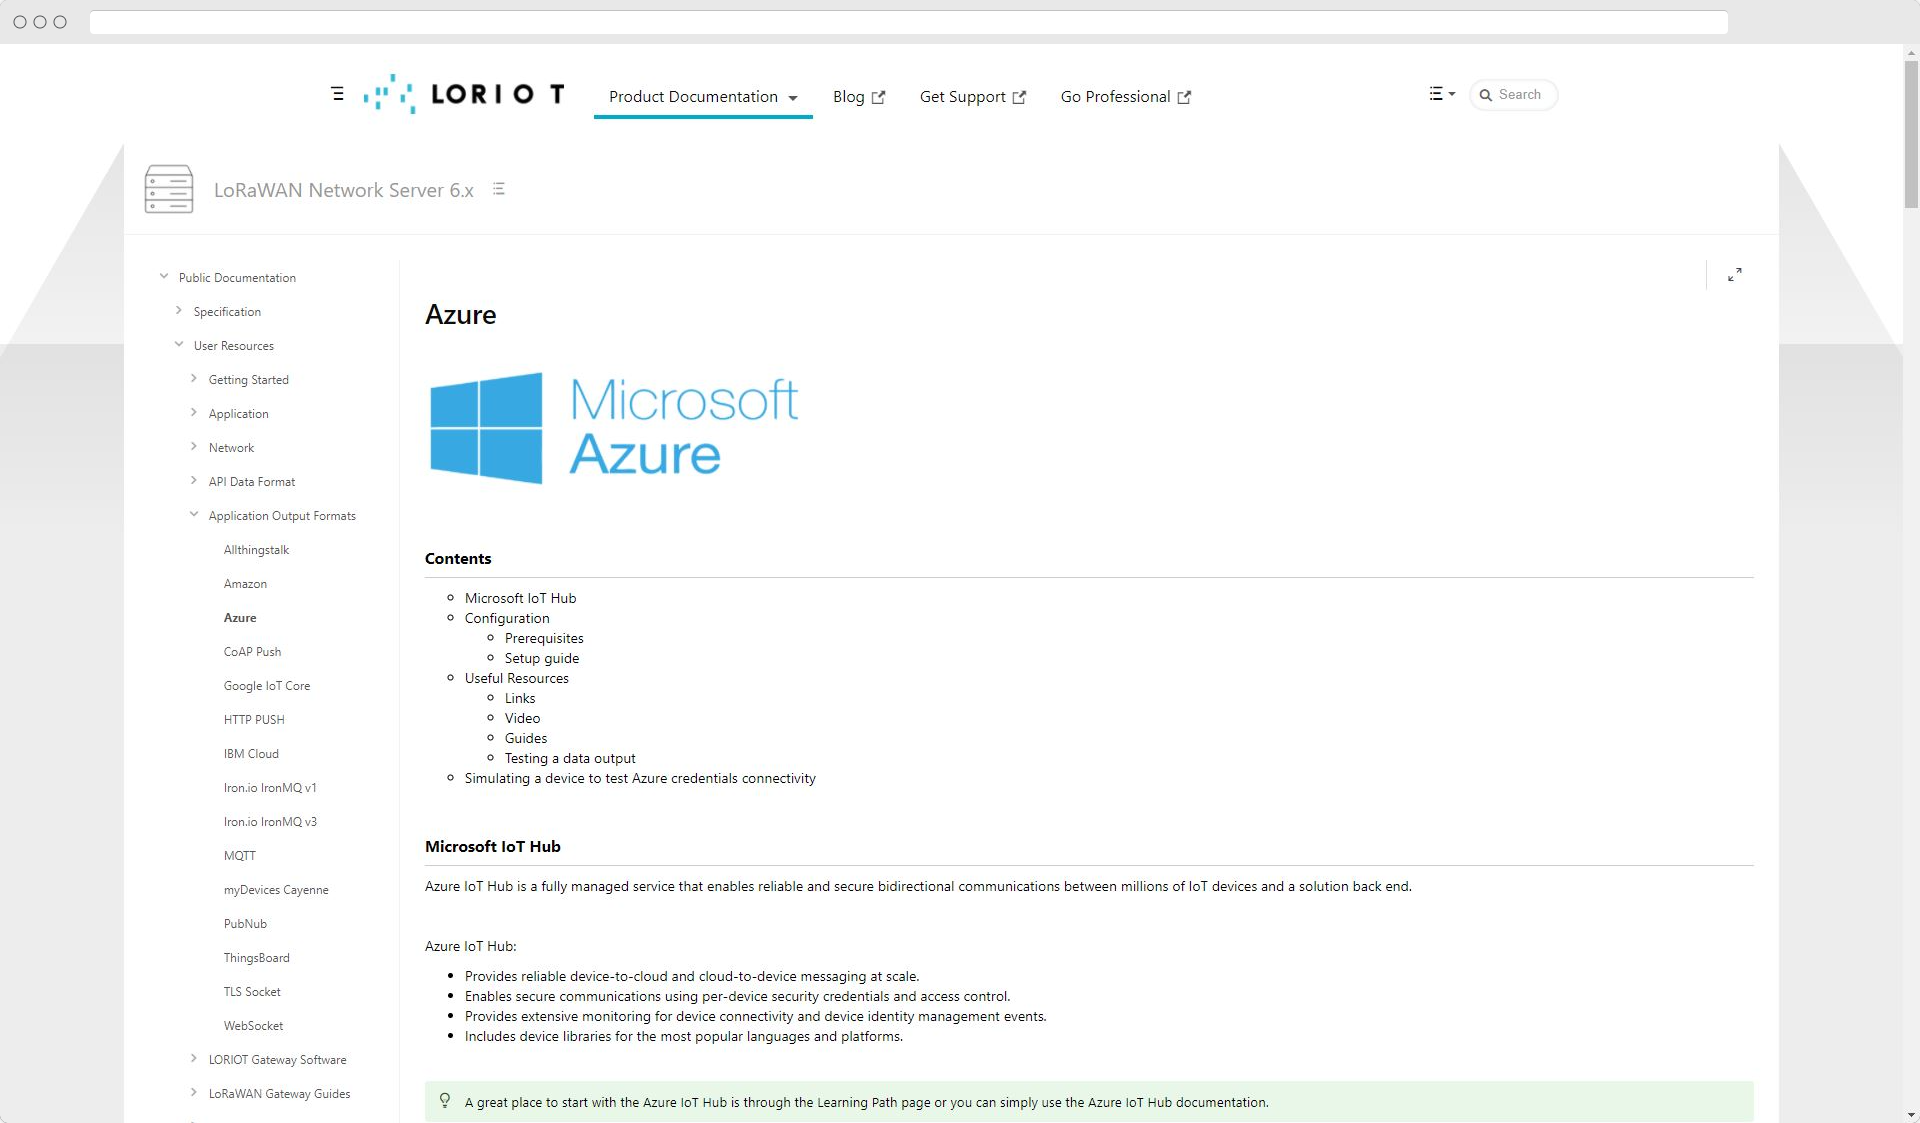1920x1123 pixels.
Task: Click the table of contents menu icon
Action: 498,189
